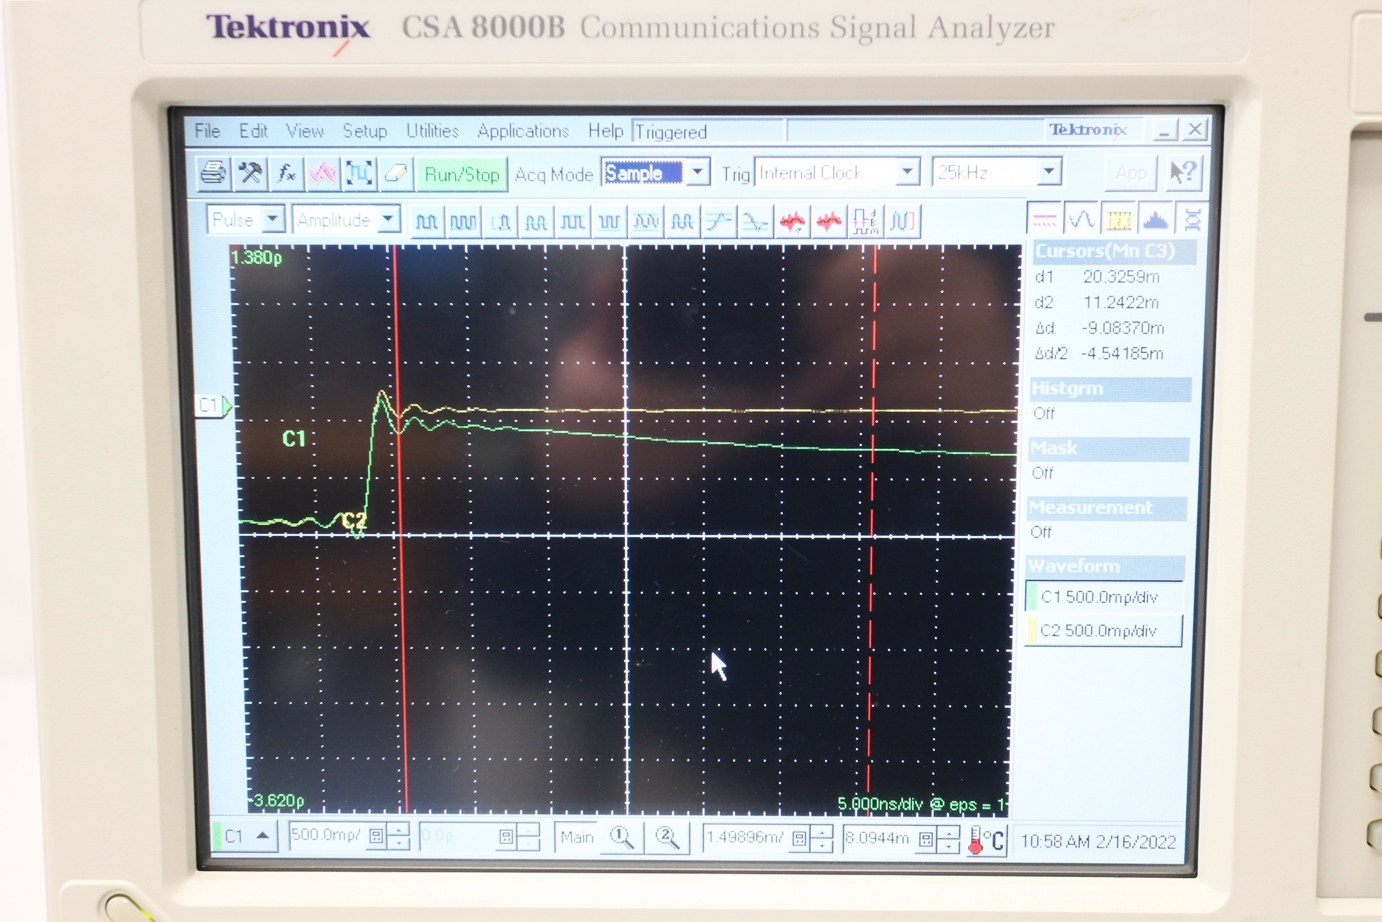Screen dimensions: 1382x922
Task: Click the context Help pointer-question icon
Action: [x=1183, y=173]
